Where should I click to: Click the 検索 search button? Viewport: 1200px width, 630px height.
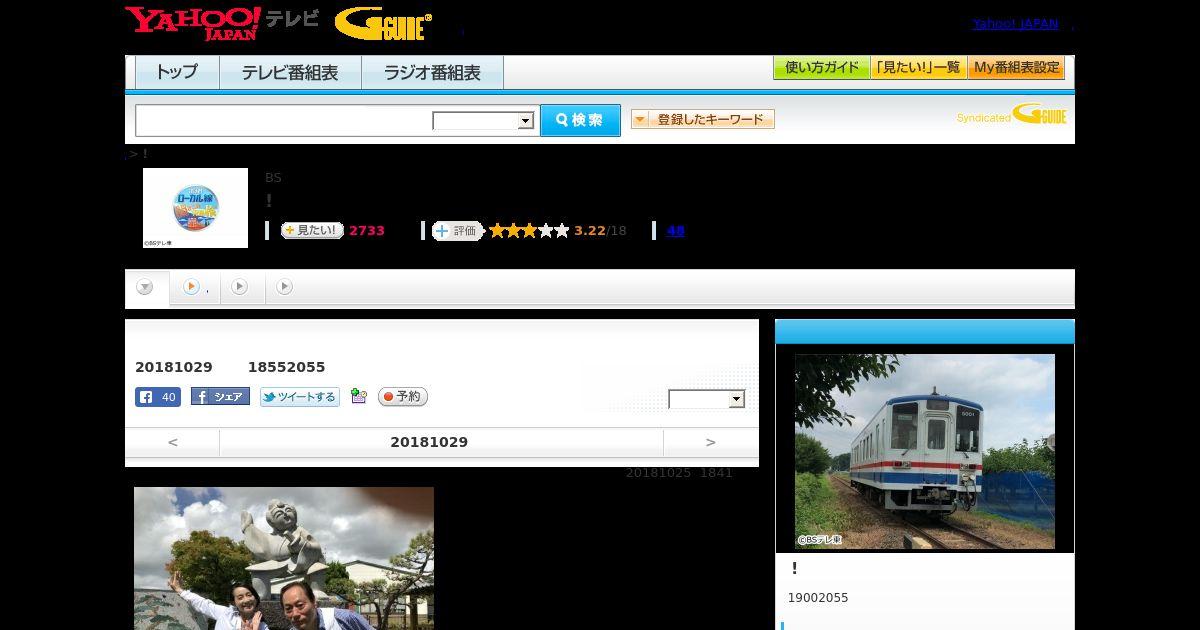tap(580, 120)
